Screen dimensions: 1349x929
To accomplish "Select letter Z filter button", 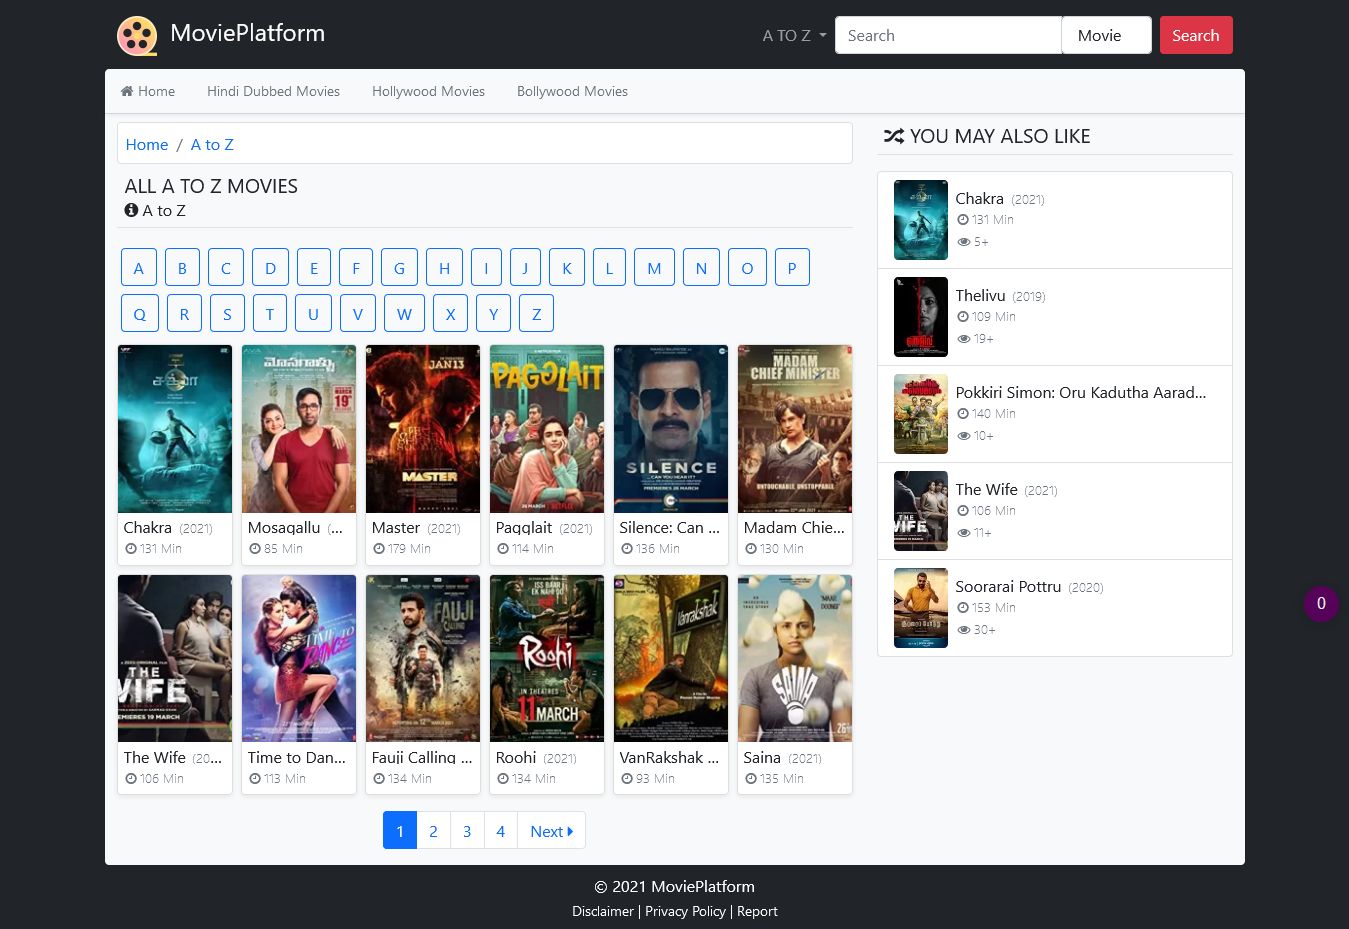I will pos(536,314).
